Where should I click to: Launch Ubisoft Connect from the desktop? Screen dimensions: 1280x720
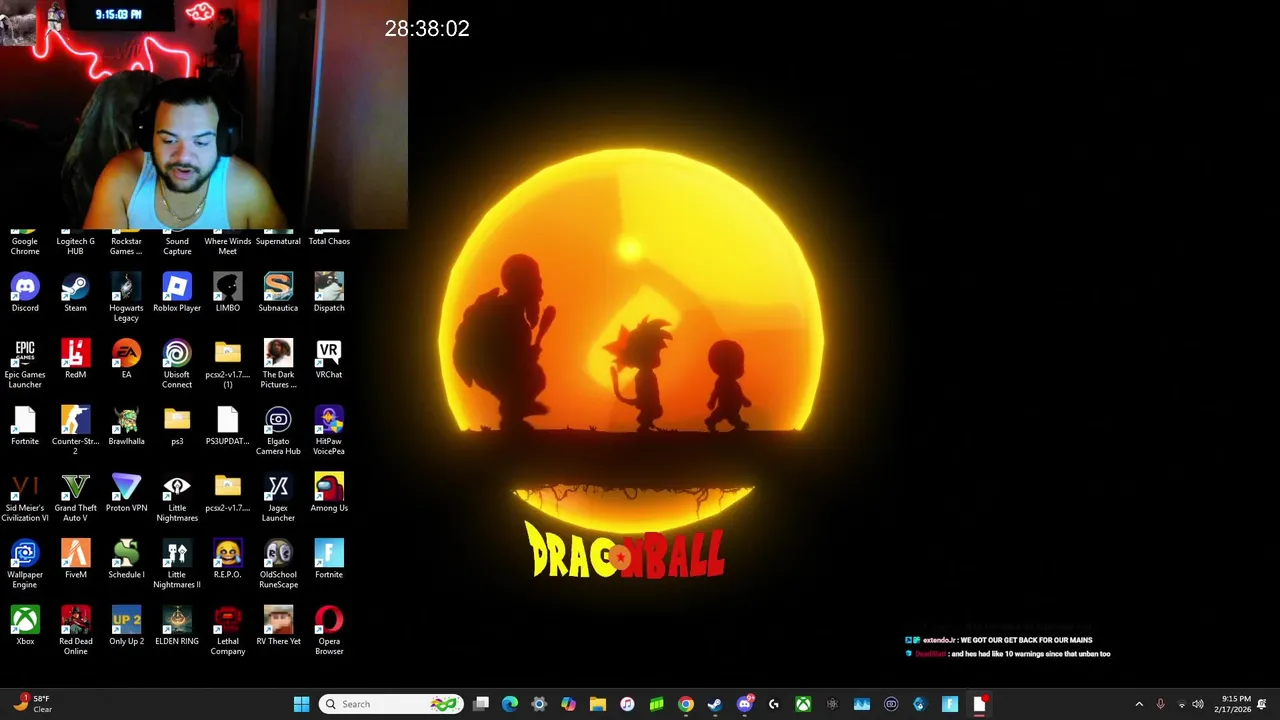[177, 365]
